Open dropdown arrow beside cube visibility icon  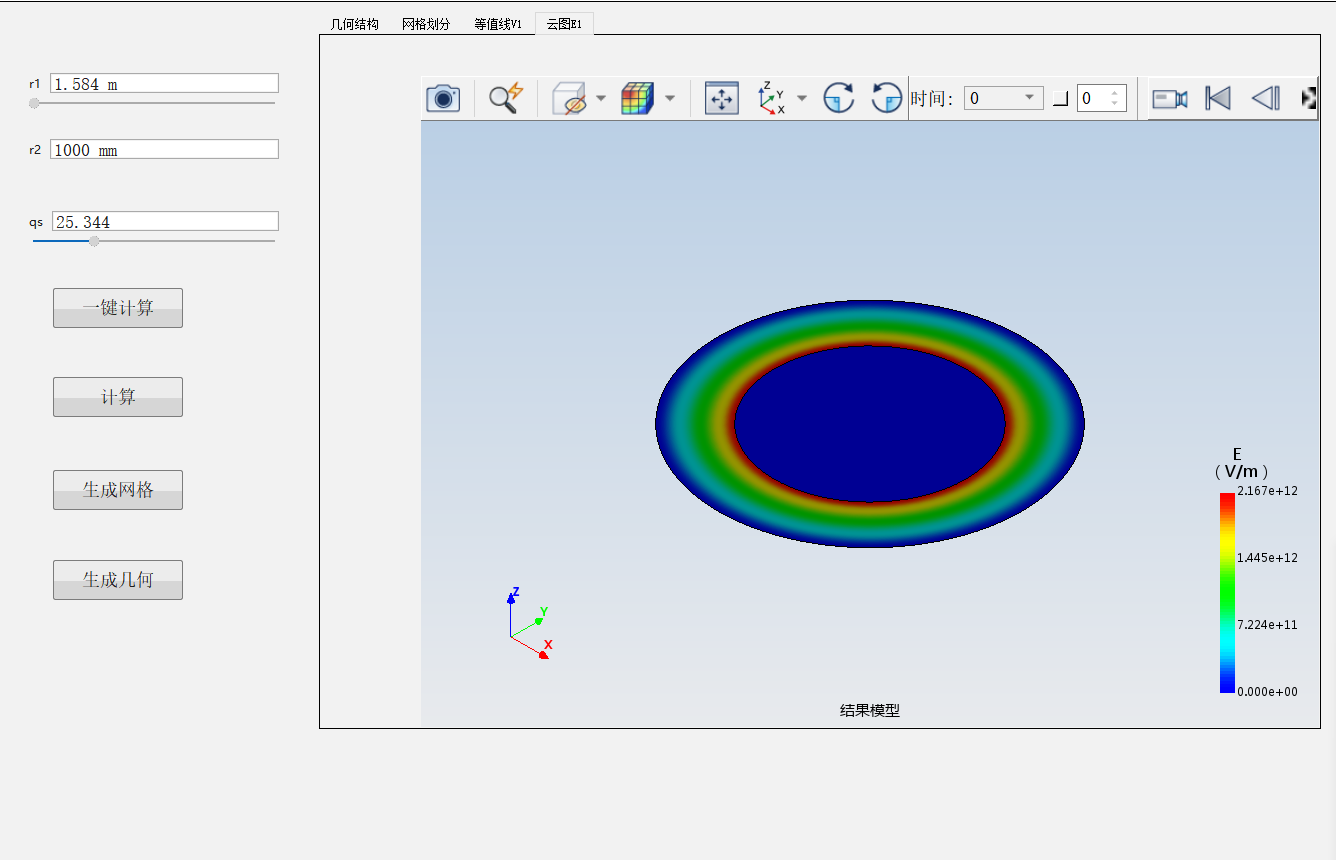pos(601,98)
